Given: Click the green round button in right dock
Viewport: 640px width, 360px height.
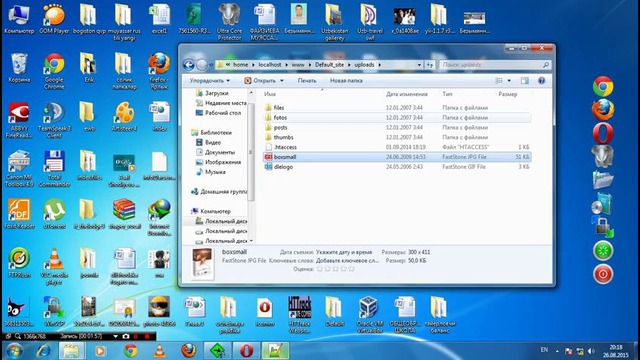Looking at the screenshot, I should [x=603, y=251].
